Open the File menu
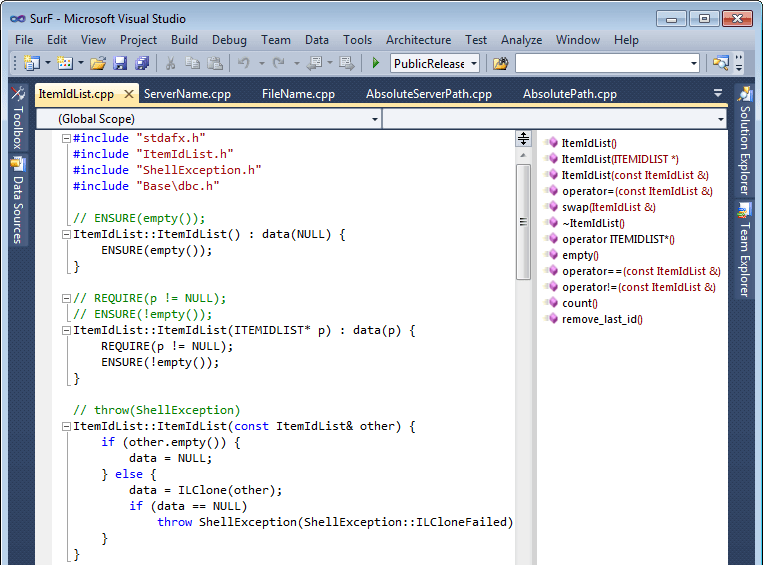Screen dimensions: 763x565 pos(24,40)
